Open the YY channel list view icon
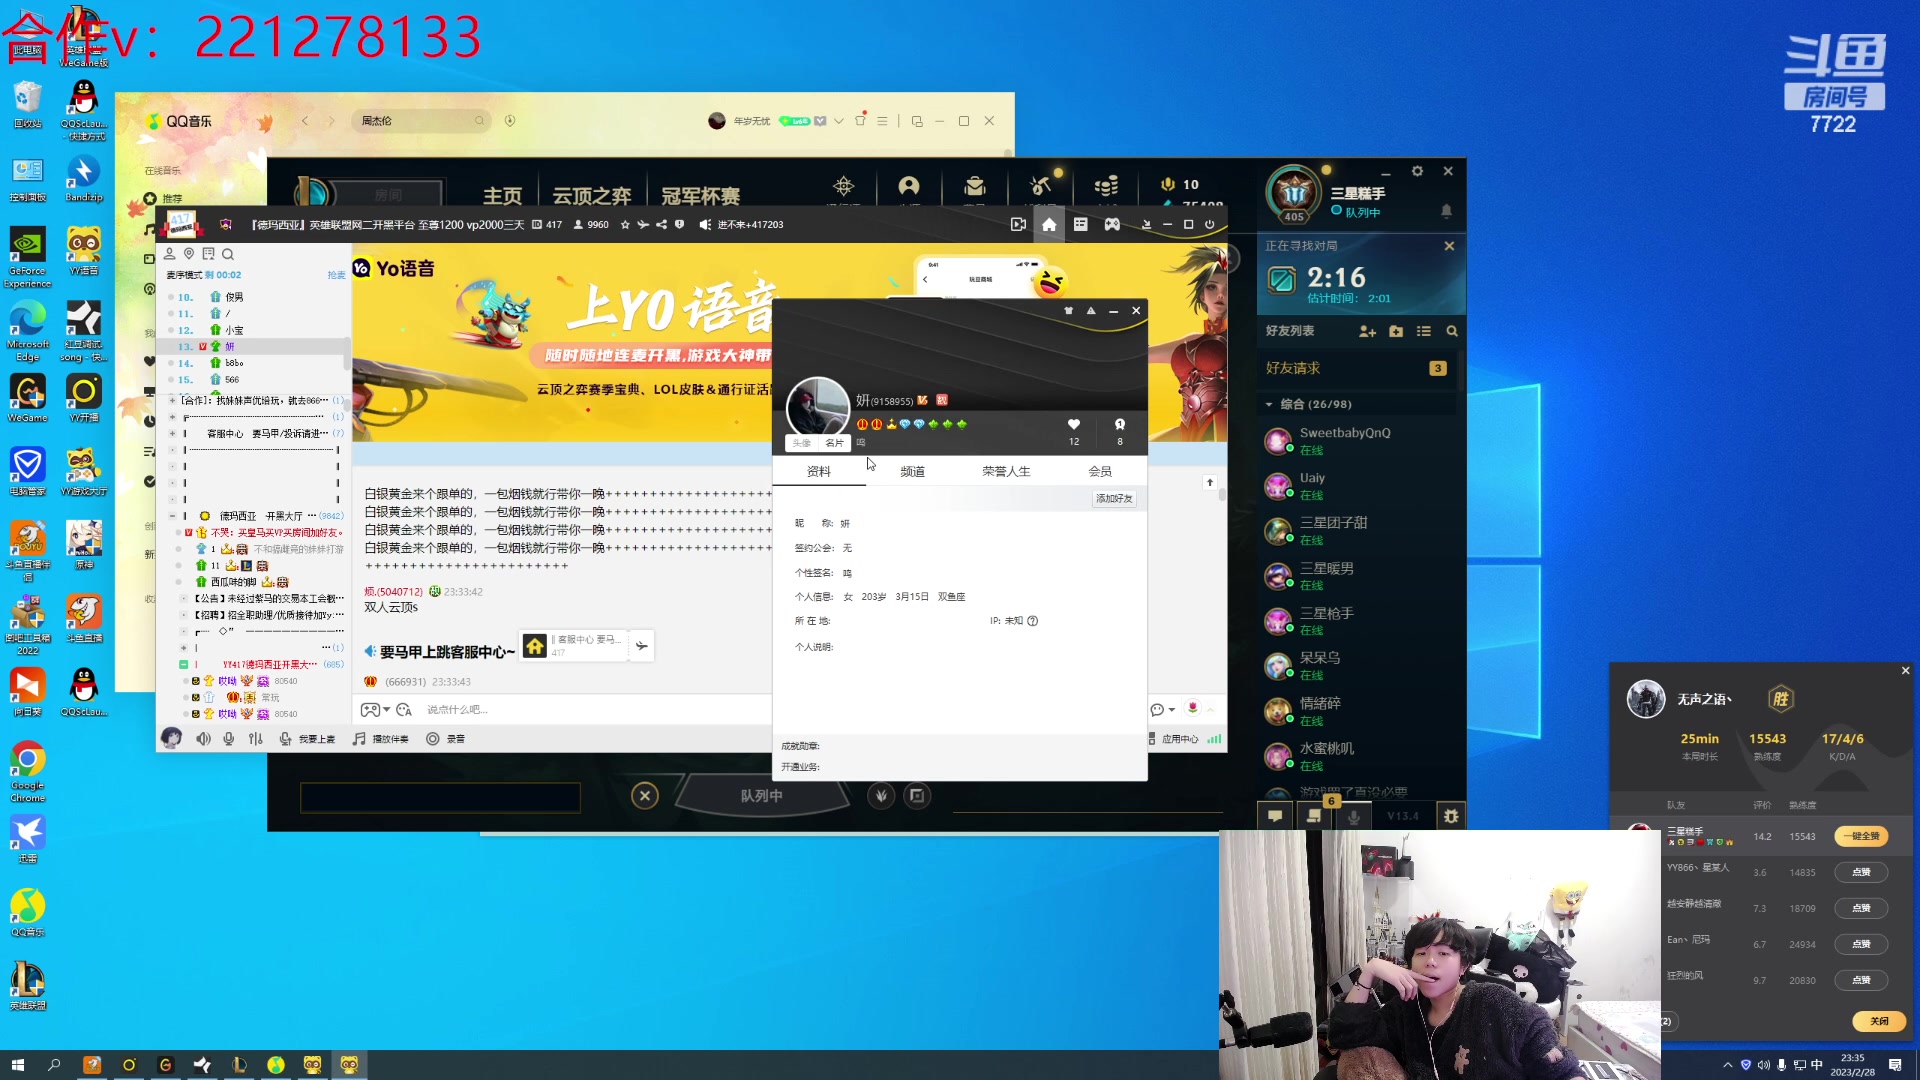 (x=1081, y=225)
